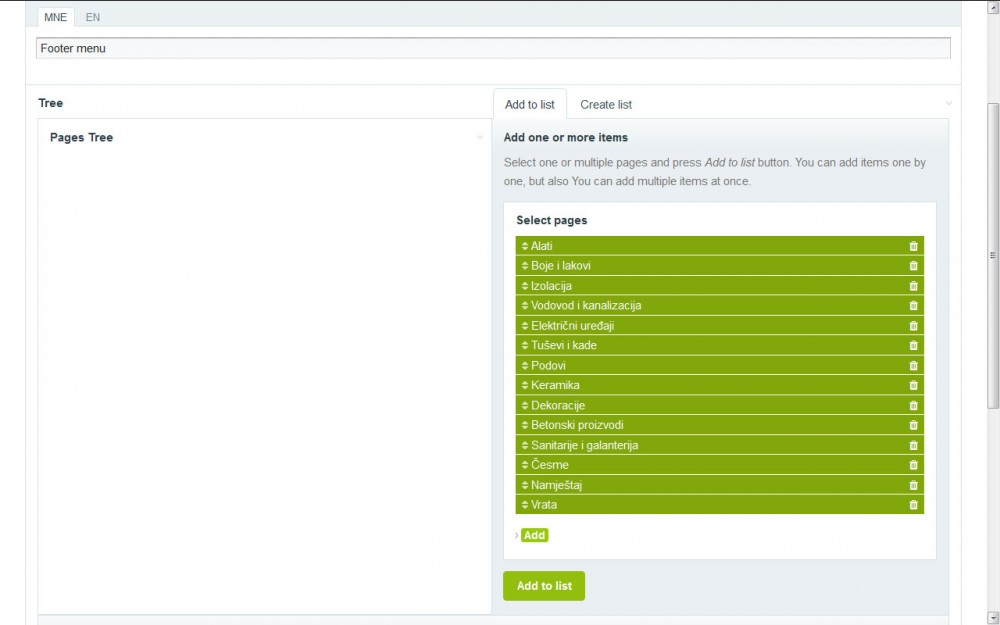Open the chevron right of Create list
Image resolution: width=1000 pixels, height=625 pixels.
[947, 104]
